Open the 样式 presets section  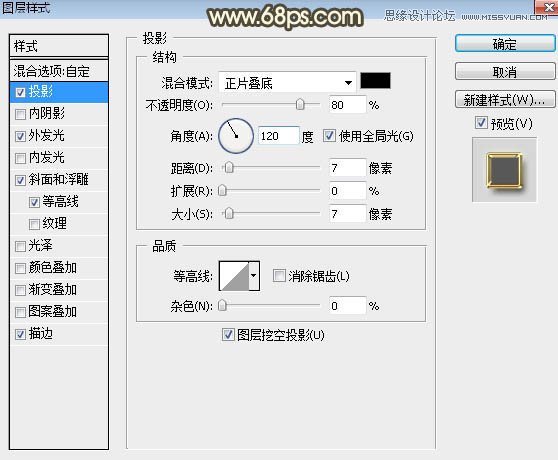[59, 46]
